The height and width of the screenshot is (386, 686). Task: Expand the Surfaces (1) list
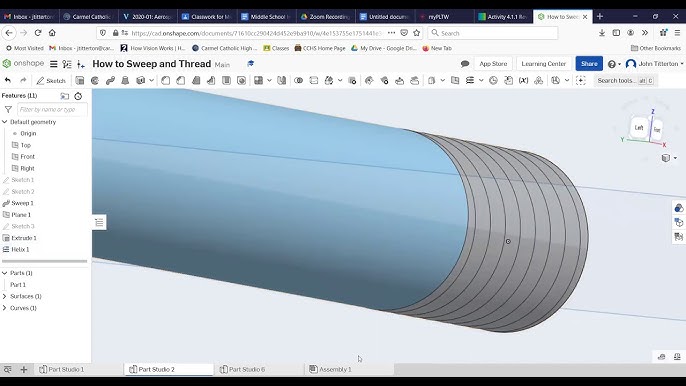[5, 296]
